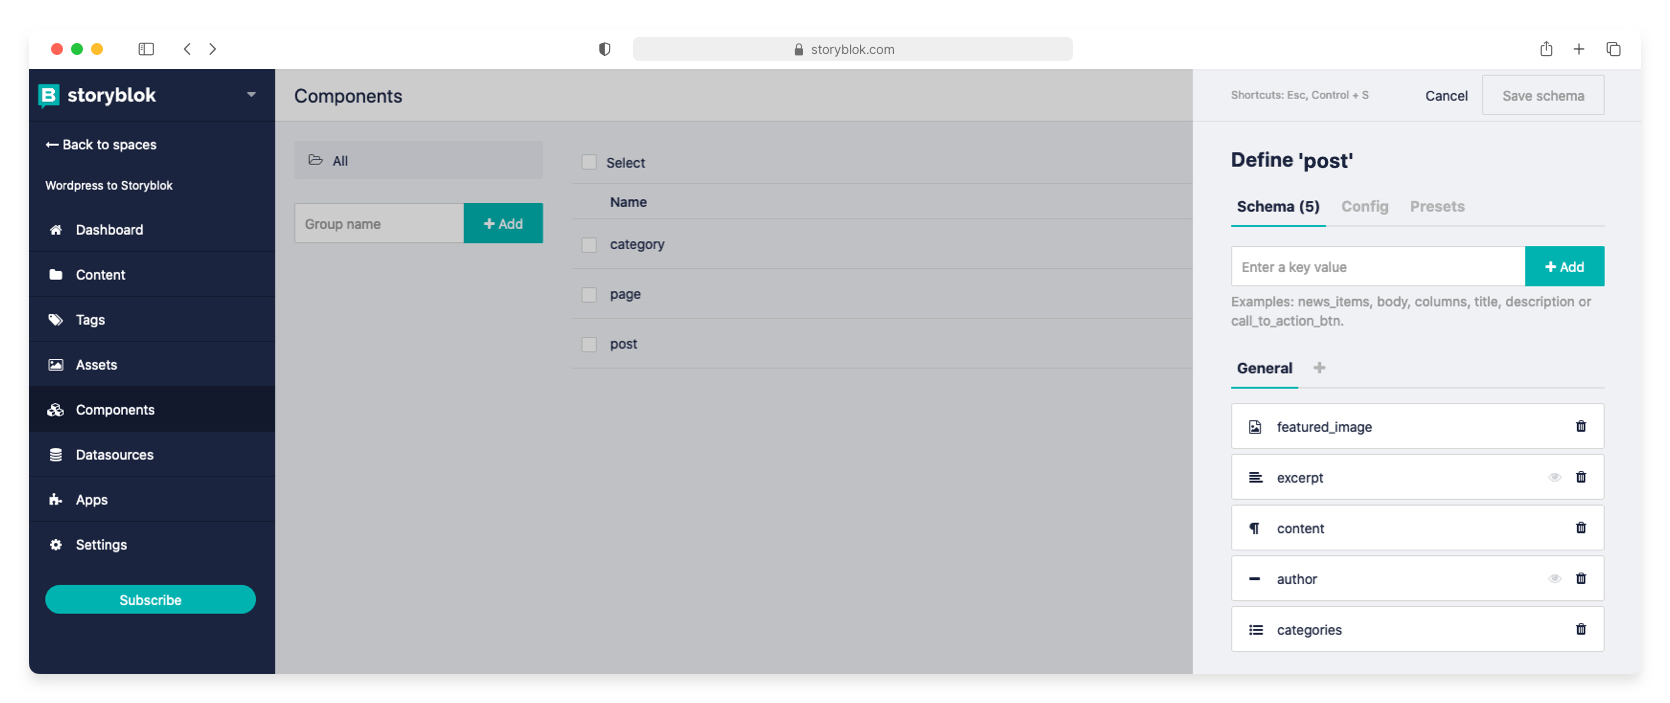Open the author field
1670x703 pixels.
point(1418,579)
